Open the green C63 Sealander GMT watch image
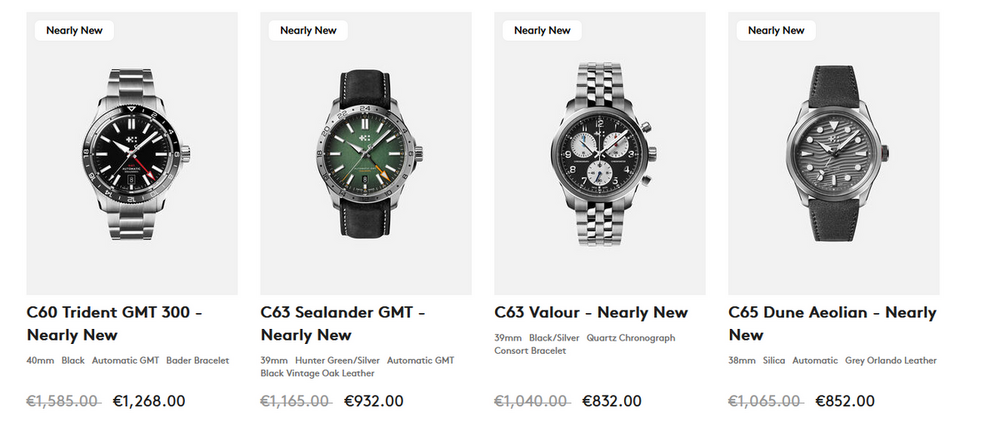Image resolution: width=1000 pixels, height=423 pixels. tap(366, 153)
